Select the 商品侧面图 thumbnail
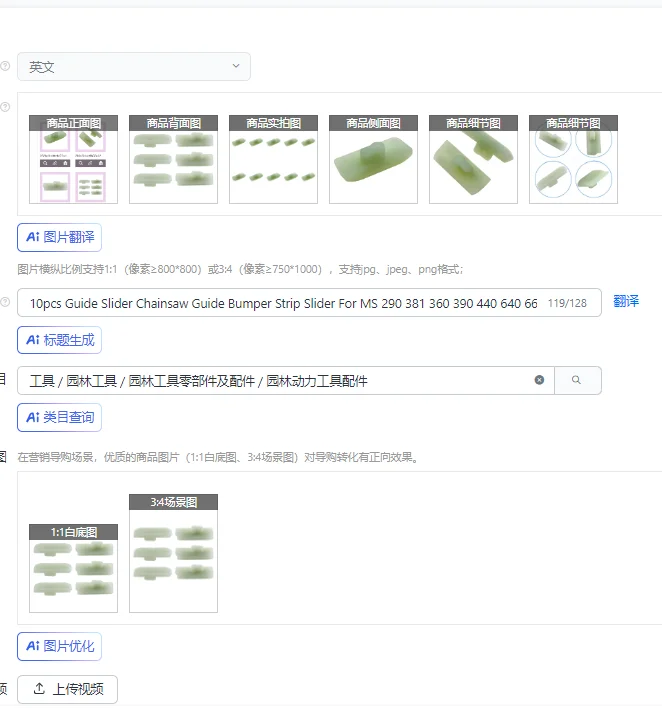The width and height of the screenshot is (662, 711). (373, 159)
